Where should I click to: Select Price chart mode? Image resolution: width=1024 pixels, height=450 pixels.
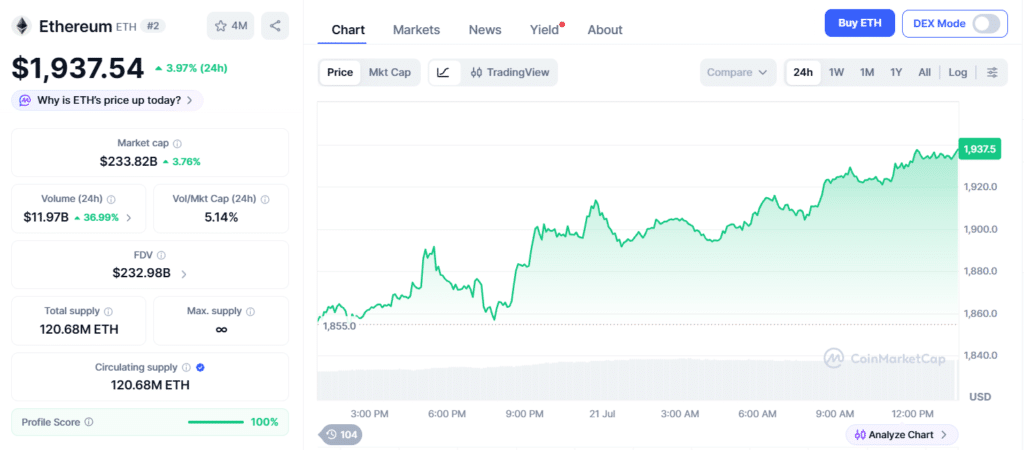click(x=340, y=72)
